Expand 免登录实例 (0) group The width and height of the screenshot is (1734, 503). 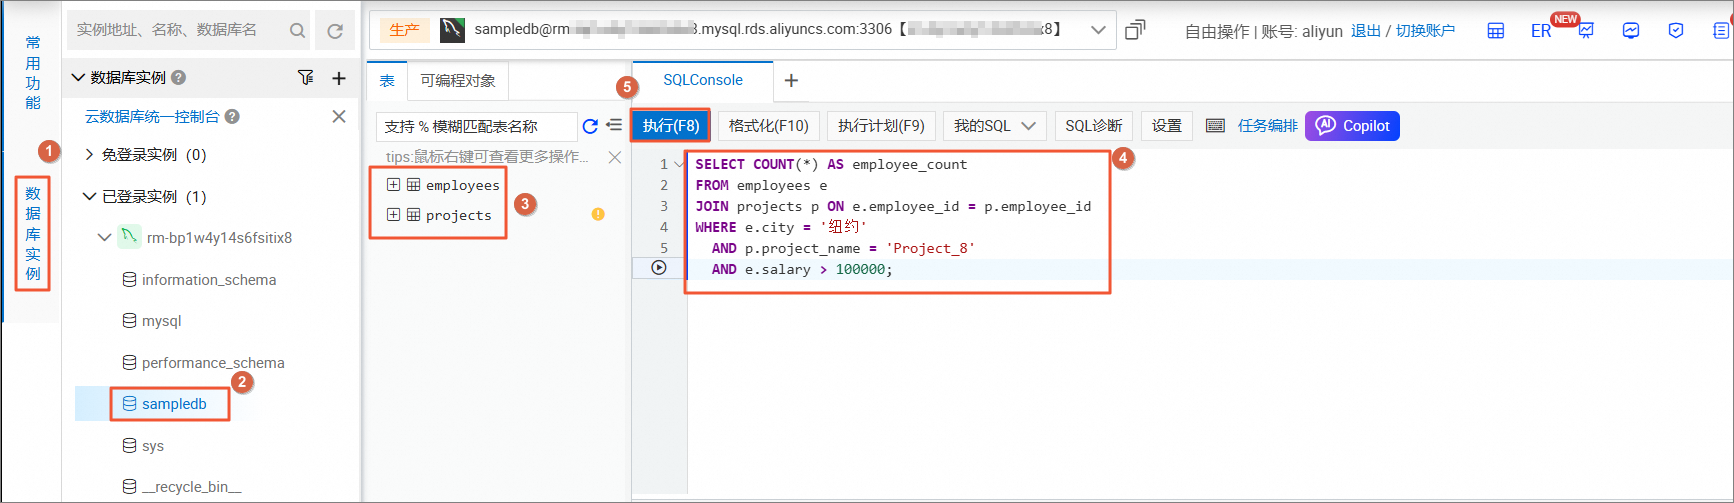[89, 154]
